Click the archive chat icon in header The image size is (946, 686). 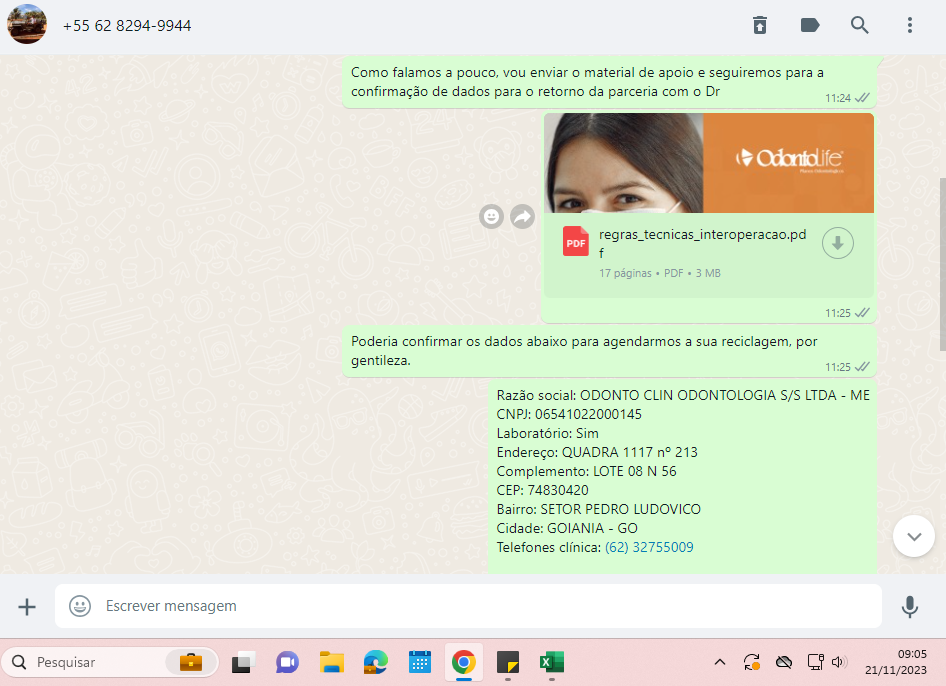pyautogui.click(x=760, y=26)
